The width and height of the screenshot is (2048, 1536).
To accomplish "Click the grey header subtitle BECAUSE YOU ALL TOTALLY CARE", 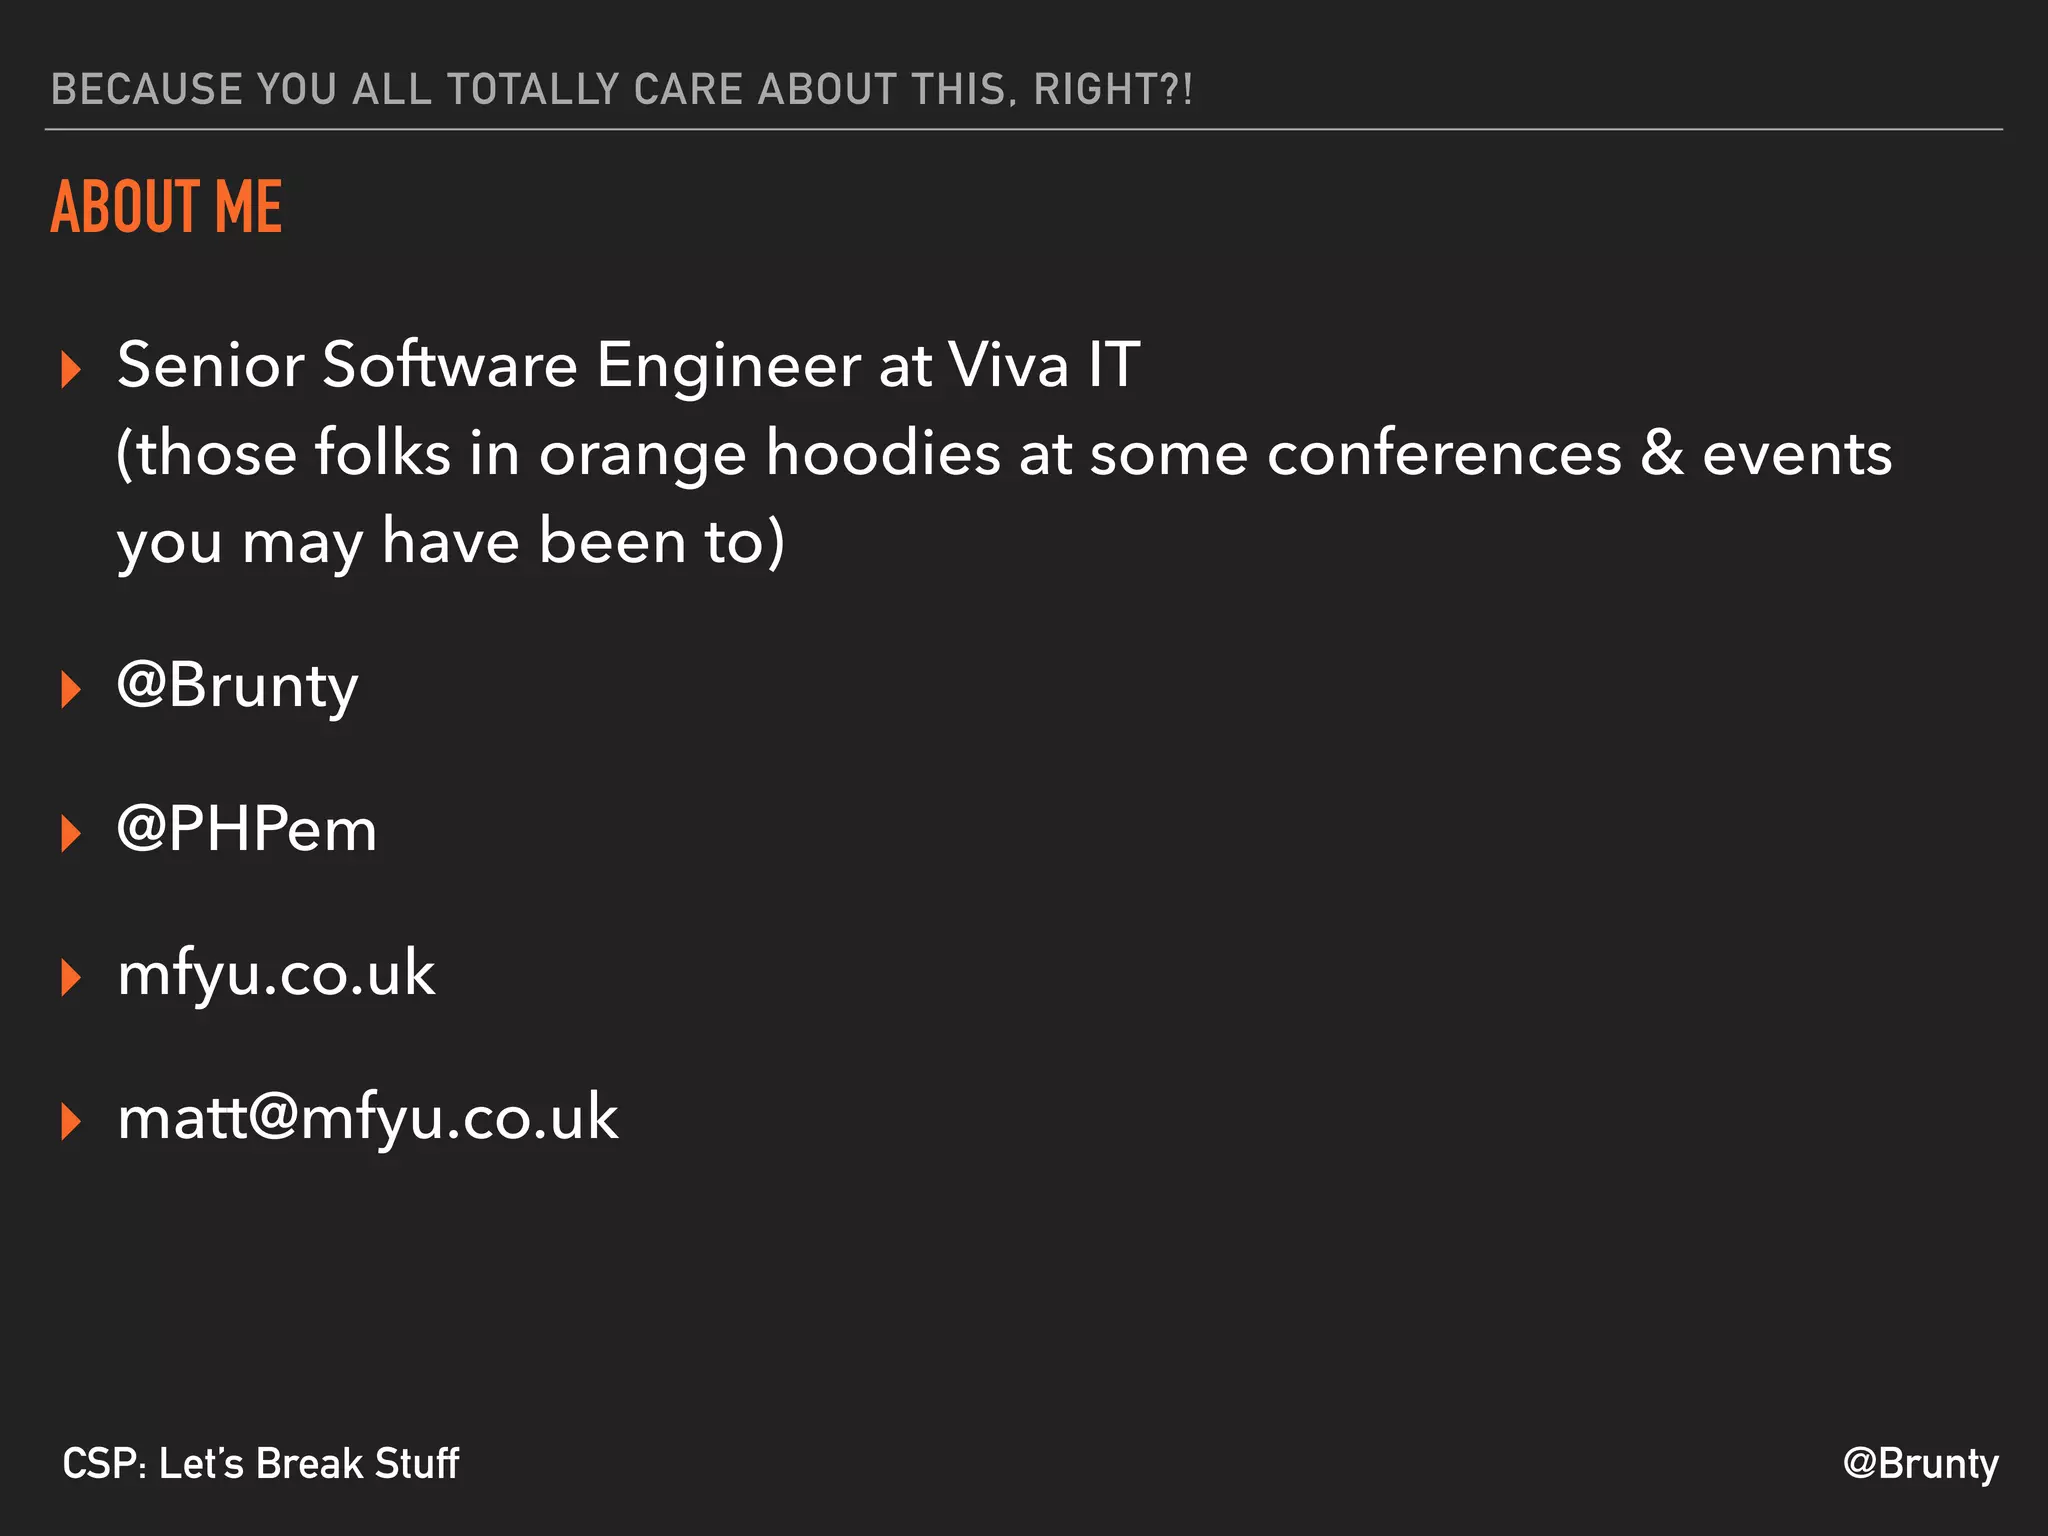I will pyautogui.click(x=622, y=89).
